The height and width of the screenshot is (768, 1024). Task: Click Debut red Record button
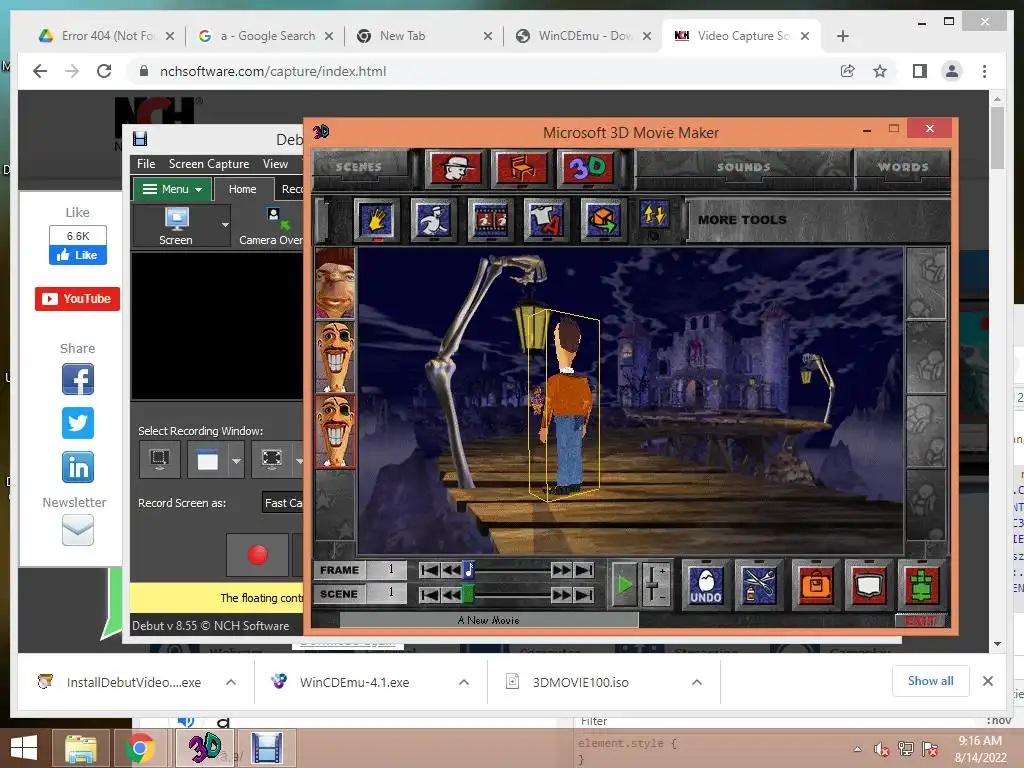[x=257, y=554]
